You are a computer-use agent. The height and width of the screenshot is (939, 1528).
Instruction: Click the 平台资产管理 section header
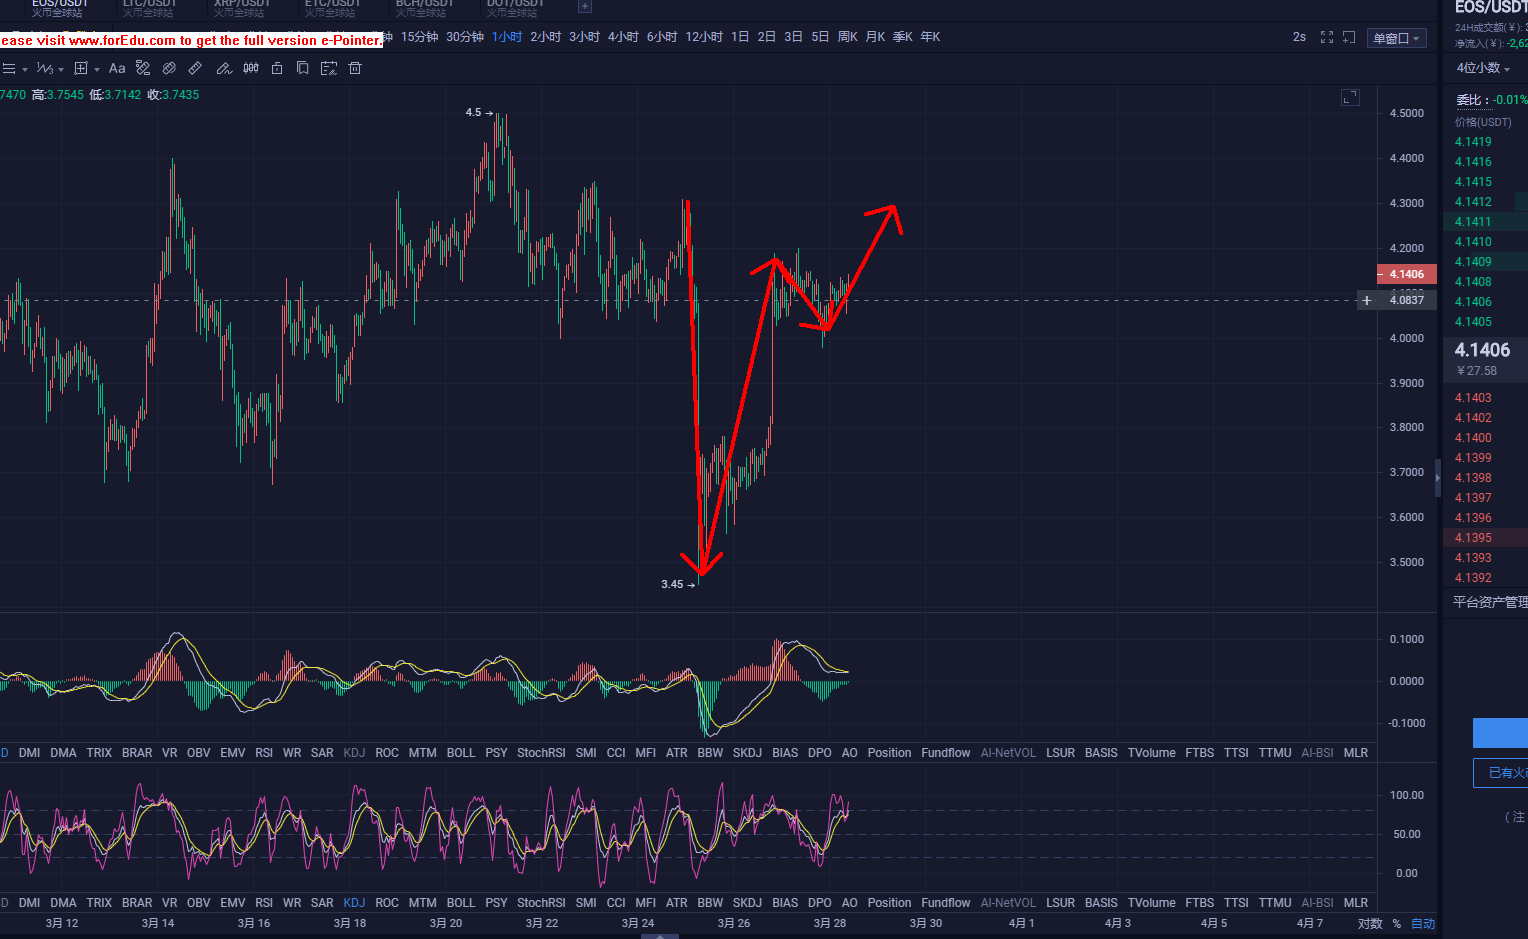click(x=1490, y=602)
